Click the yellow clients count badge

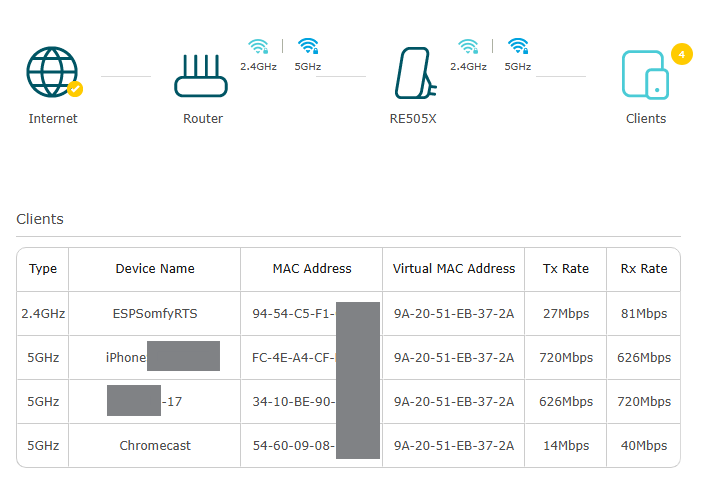tap(682, 54)
